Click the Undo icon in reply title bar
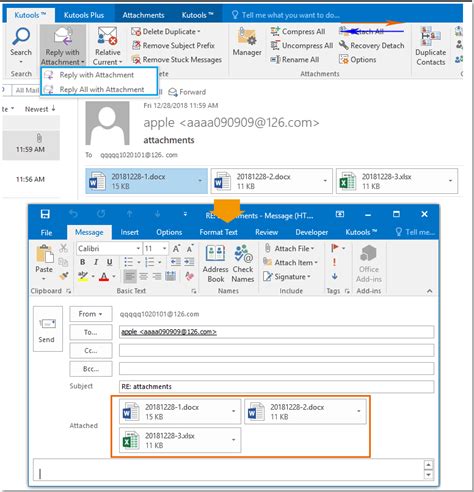This screenshot has width=474, height=492. [73, 214]
